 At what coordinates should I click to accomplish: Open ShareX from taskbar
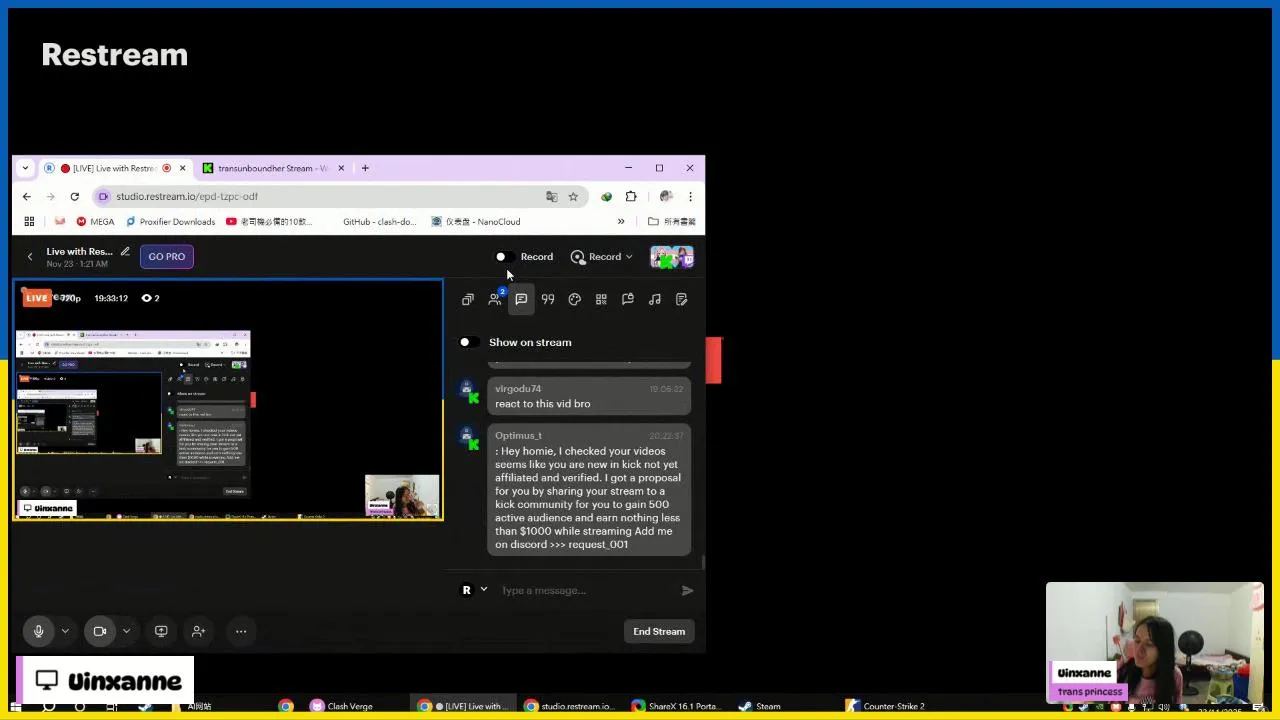(x=677, y=706)
